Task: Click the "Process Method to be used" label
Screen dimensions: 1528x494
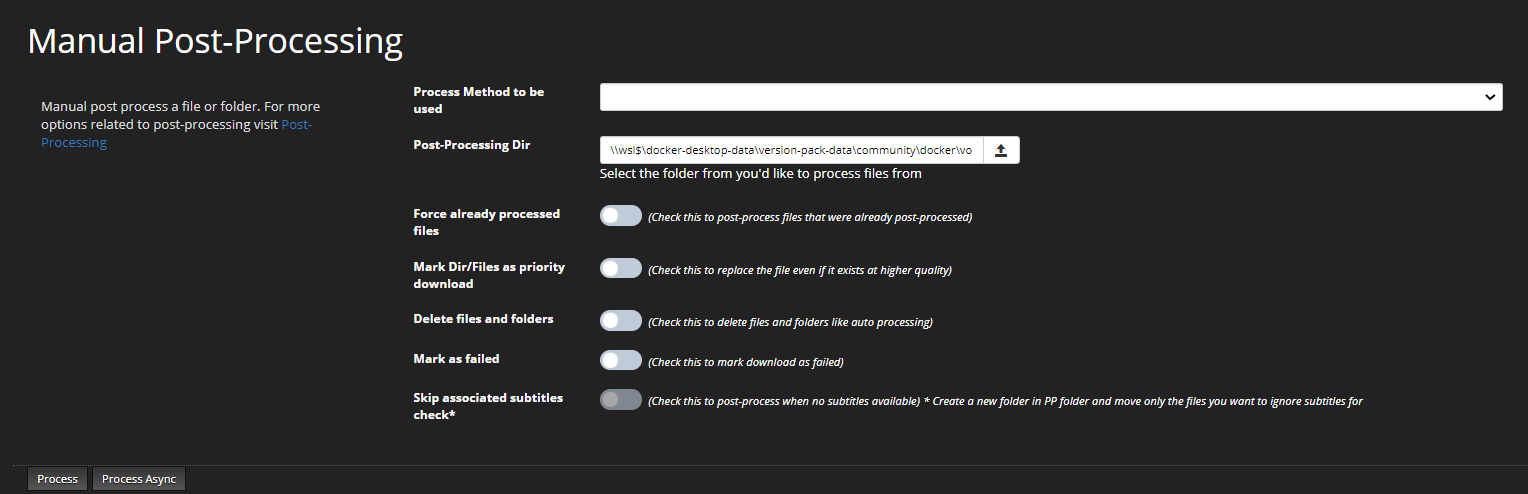Action: (x=478, y=100)
